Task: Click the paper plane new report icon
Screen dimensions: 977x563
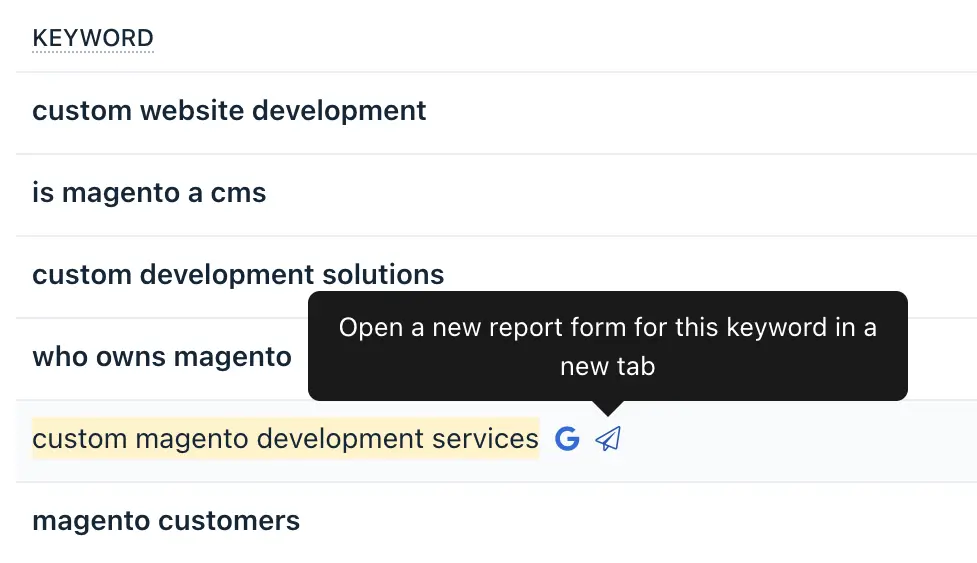Action: [x=608, y=439]
